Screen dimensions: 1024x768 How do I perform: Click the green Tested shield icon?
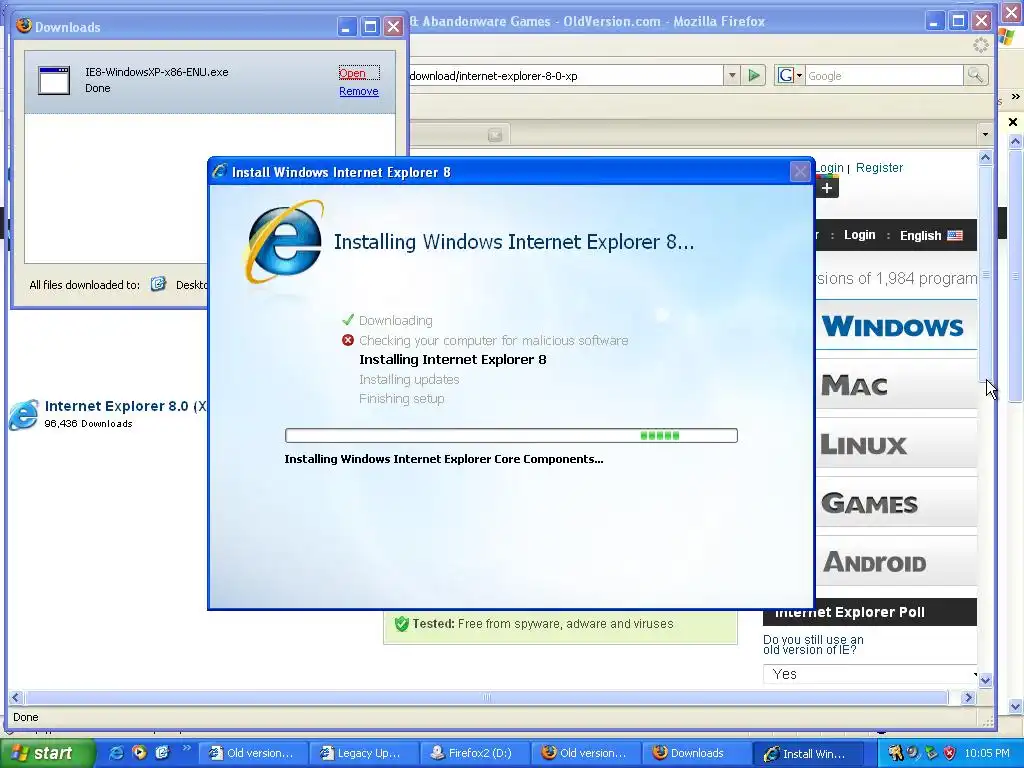402,624
